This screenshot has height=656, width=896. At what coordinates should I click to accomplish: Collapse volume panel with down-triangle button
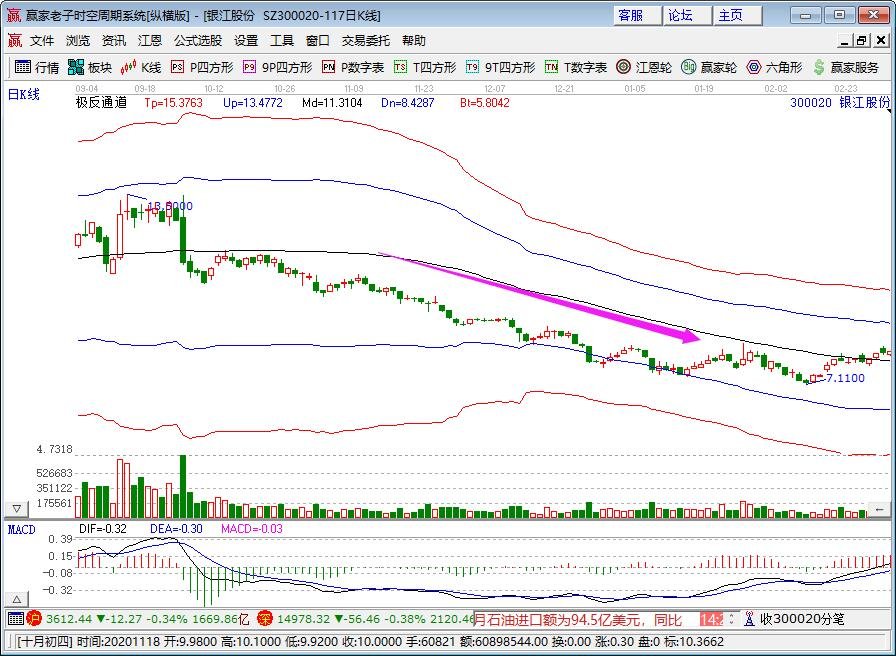coord(17,509)
